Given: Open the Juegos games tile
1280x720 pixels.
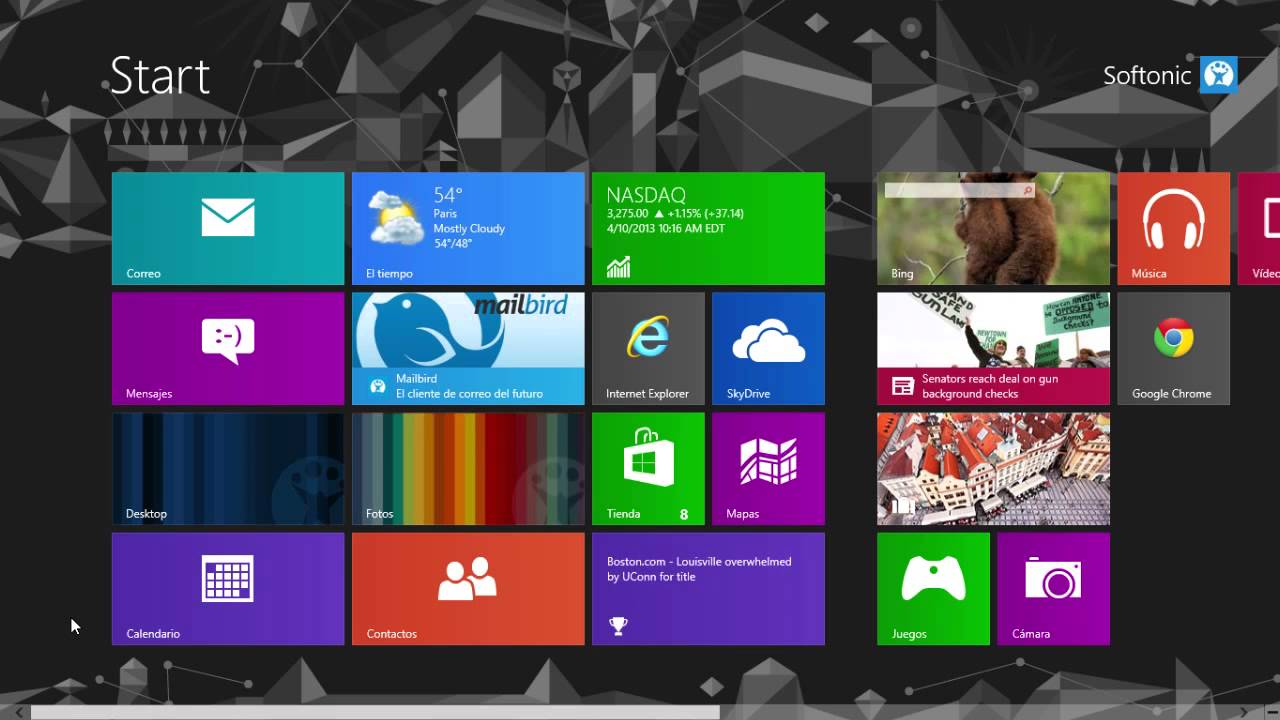Looking at the screenshot, I should 933,588.
